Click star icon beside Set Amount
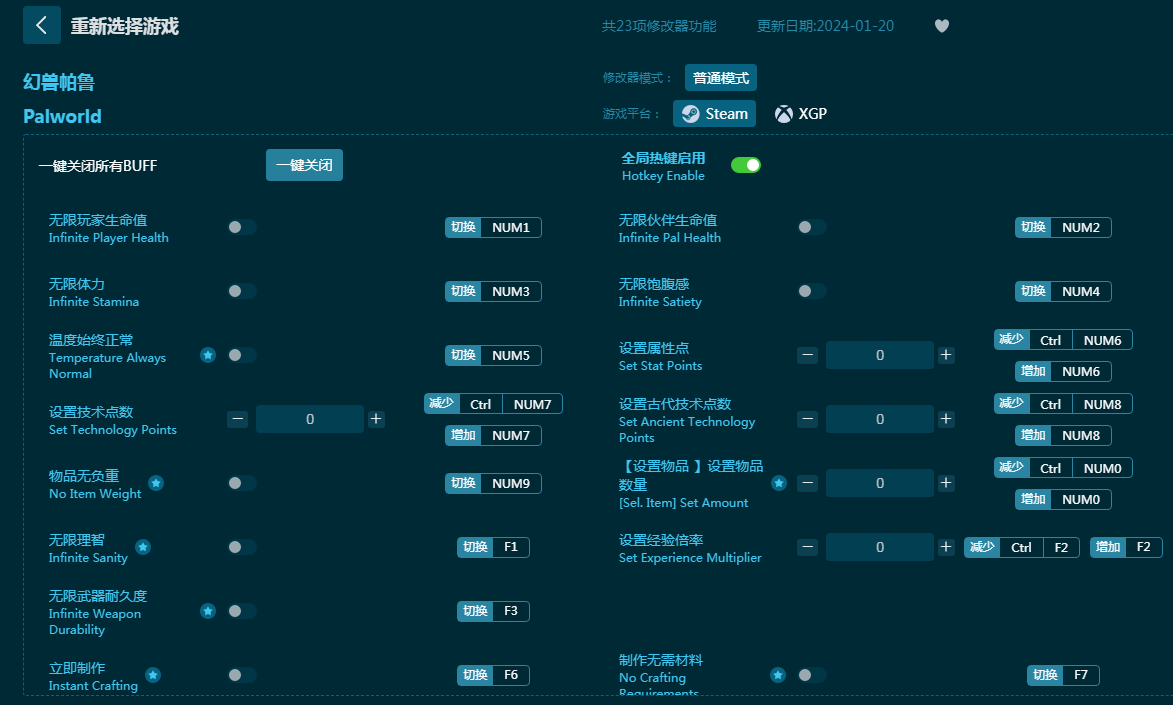This screenshot has width=1173, height=705. click(x=779, y=483)
